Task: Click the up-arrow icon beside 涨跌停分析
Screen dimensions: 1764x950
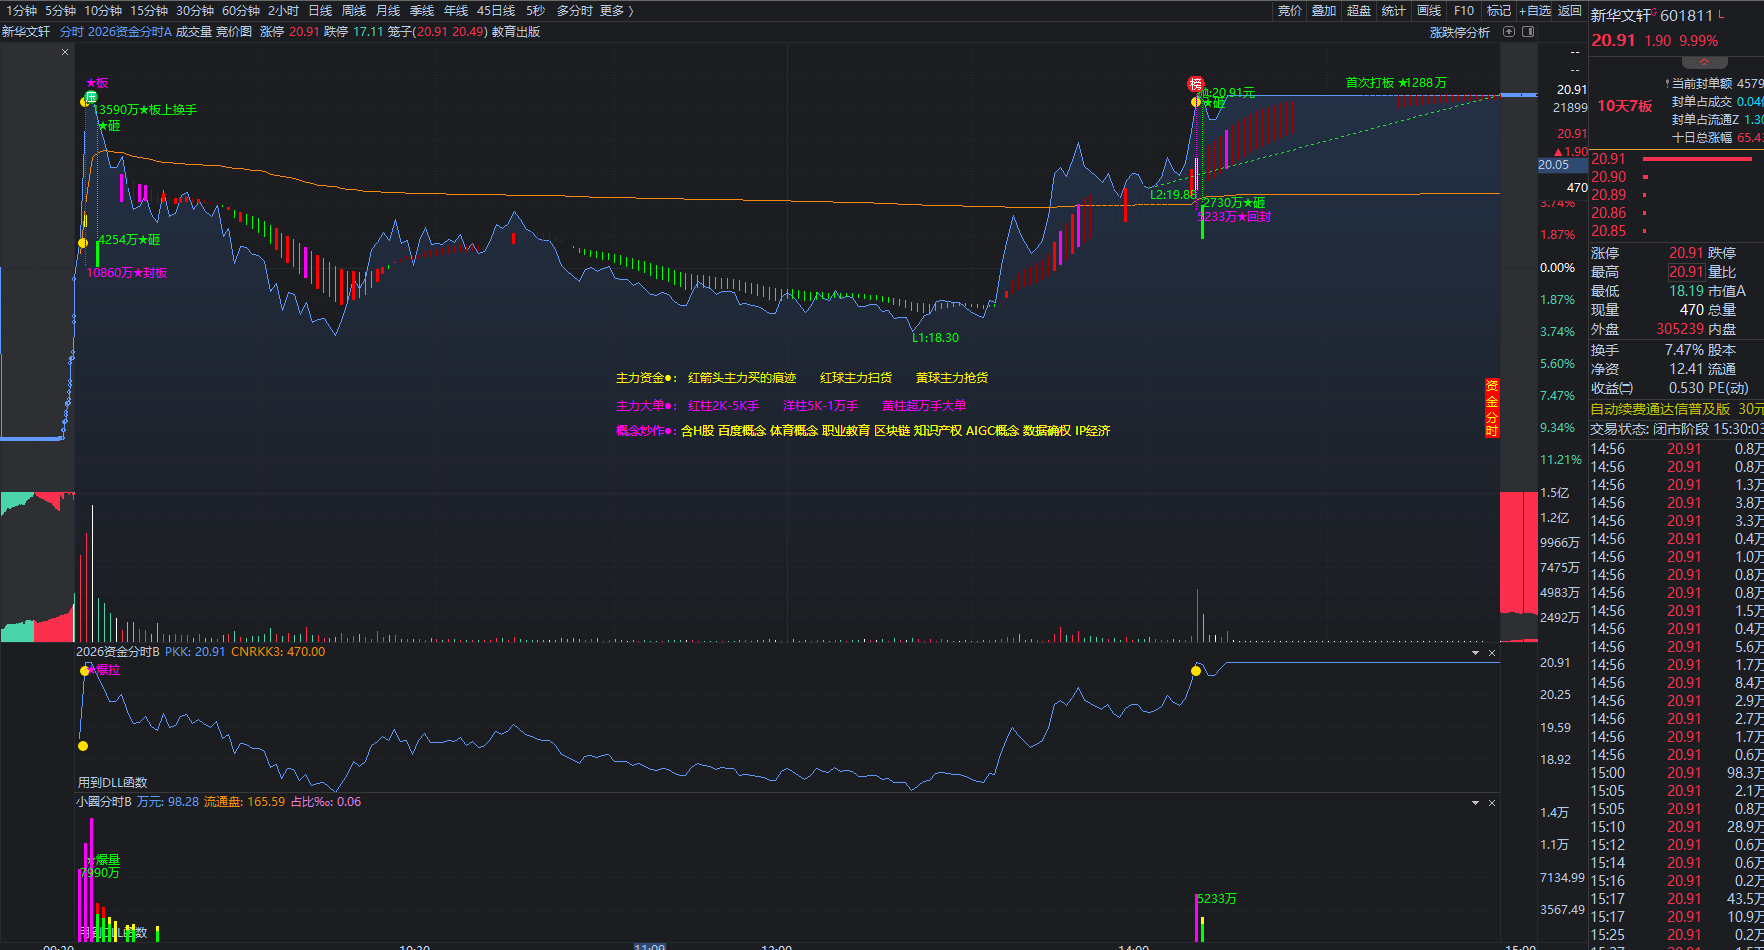Action: (x=1509, y=32)
